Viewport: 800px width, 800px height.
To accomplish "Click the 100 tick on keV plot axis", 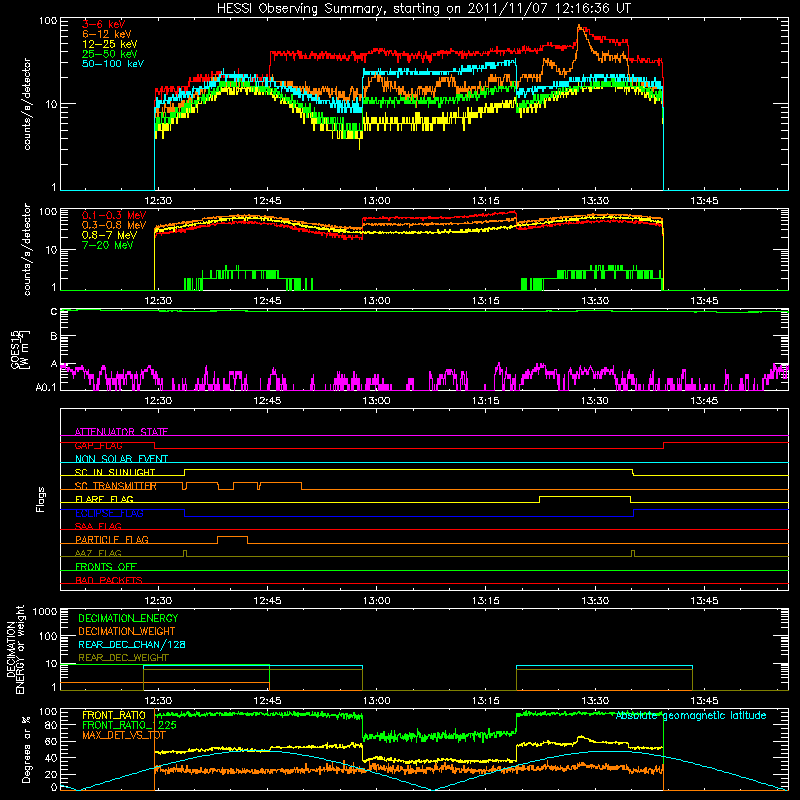I will pos(48,21).
